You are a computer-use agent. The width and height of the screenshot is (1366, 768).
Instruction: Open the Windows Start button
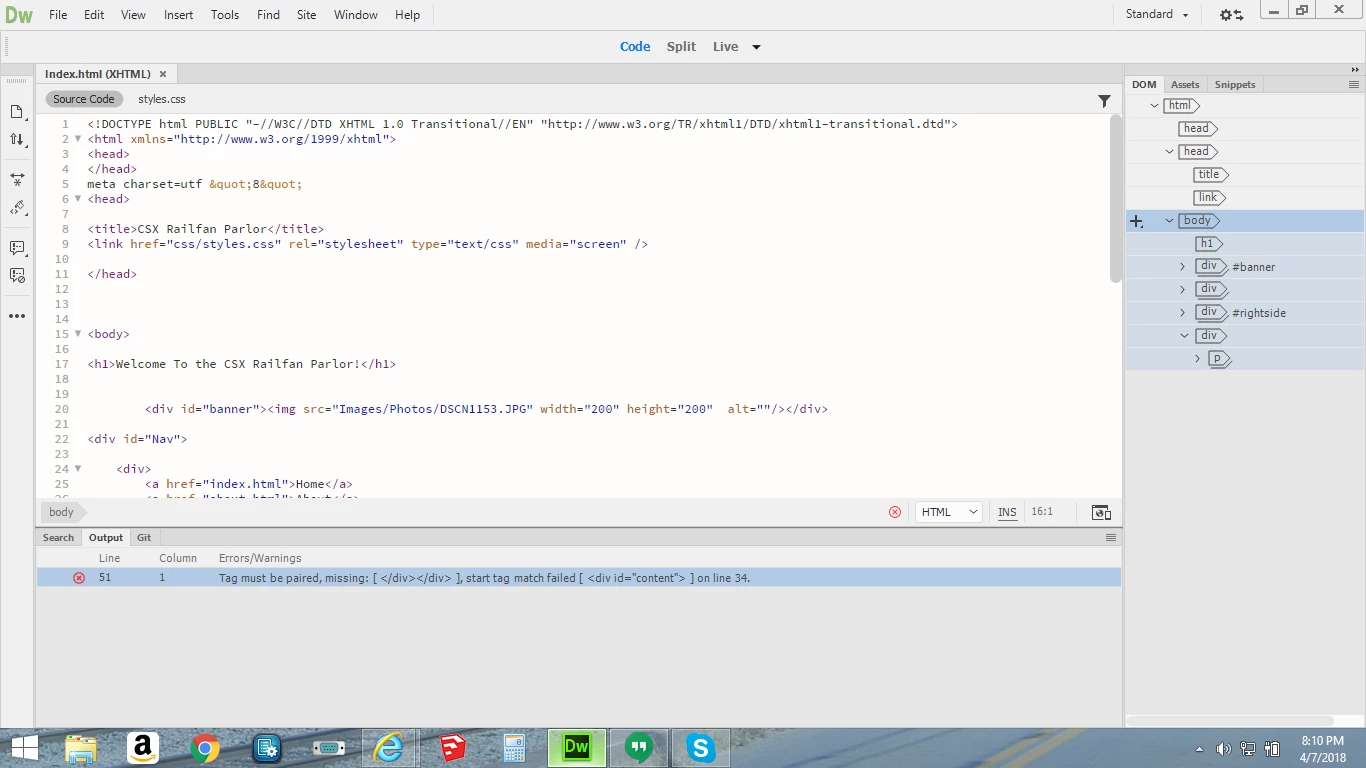25,748
